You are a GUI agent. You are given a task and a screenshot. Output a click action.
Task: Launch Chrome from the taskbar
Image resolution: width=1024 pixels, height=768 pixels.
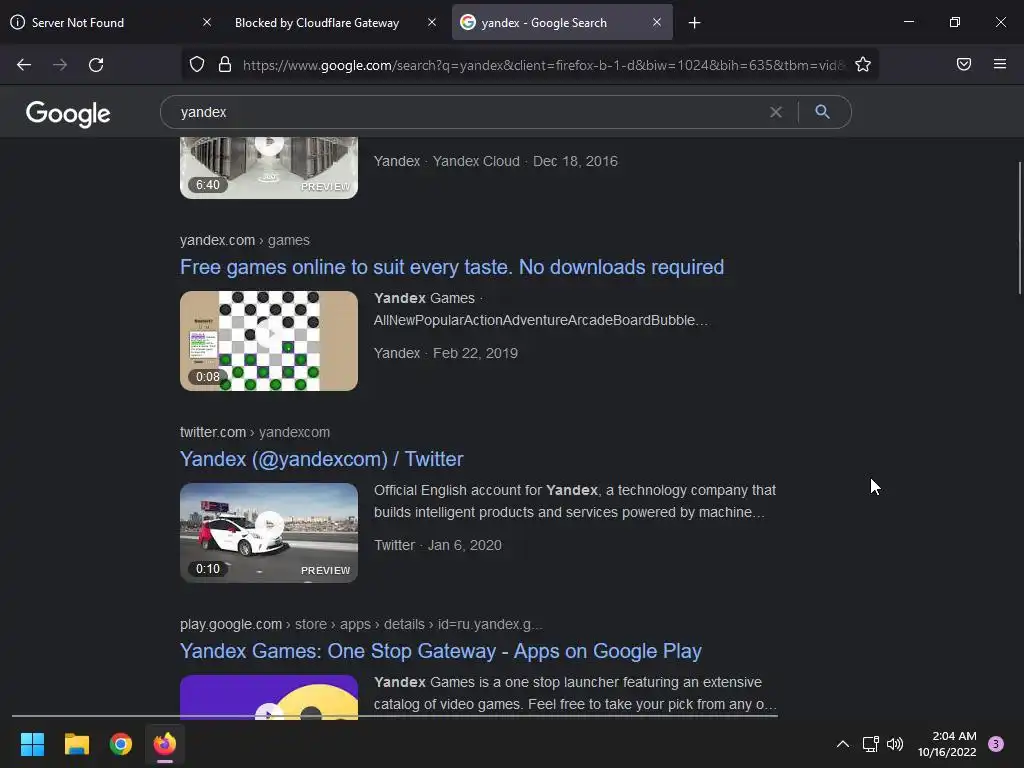click(x=121, y=744)
